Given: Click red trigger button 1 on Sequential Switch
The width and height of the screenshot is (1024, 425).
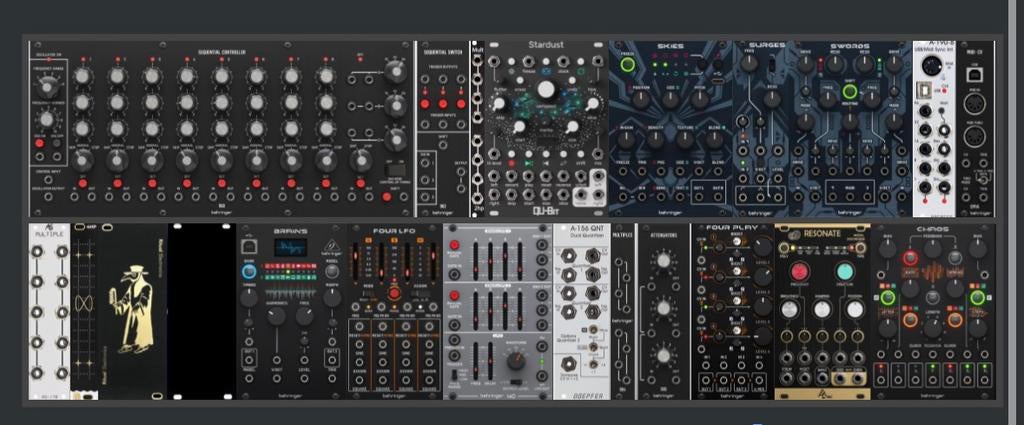Looking at the screenshot, I should point(425,104).
